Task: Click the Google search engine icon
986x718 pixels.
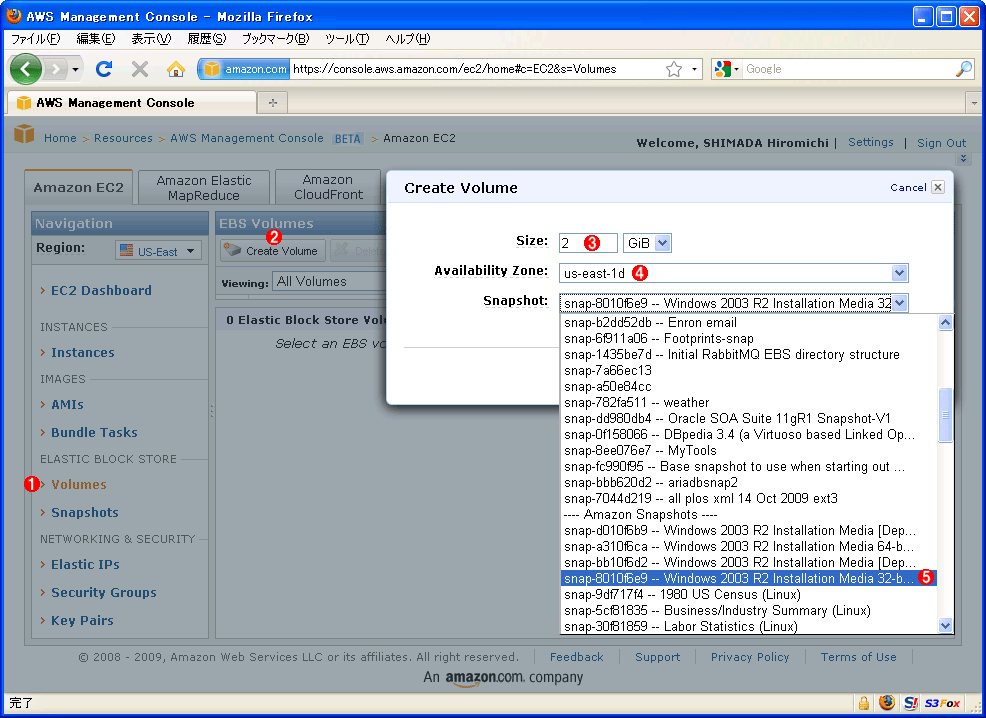Action: 723,69
